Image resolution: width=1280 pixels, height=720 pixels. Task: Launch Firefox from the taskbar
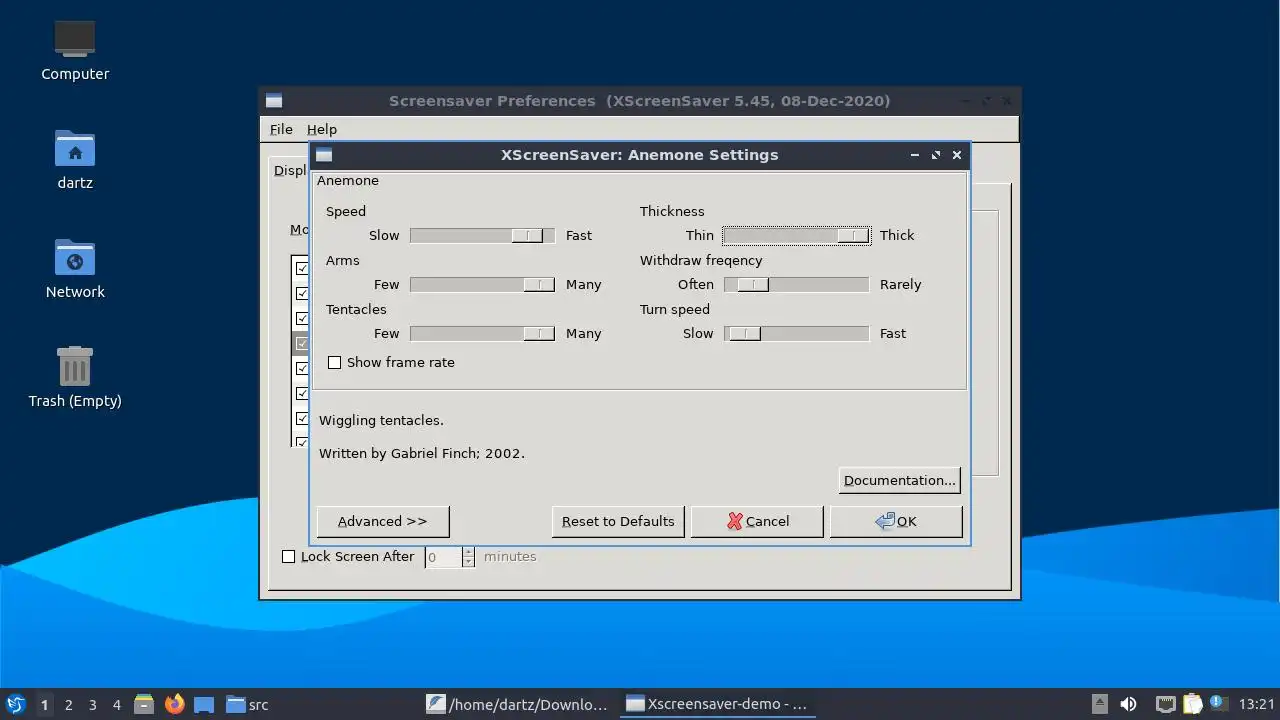[174, 704]
